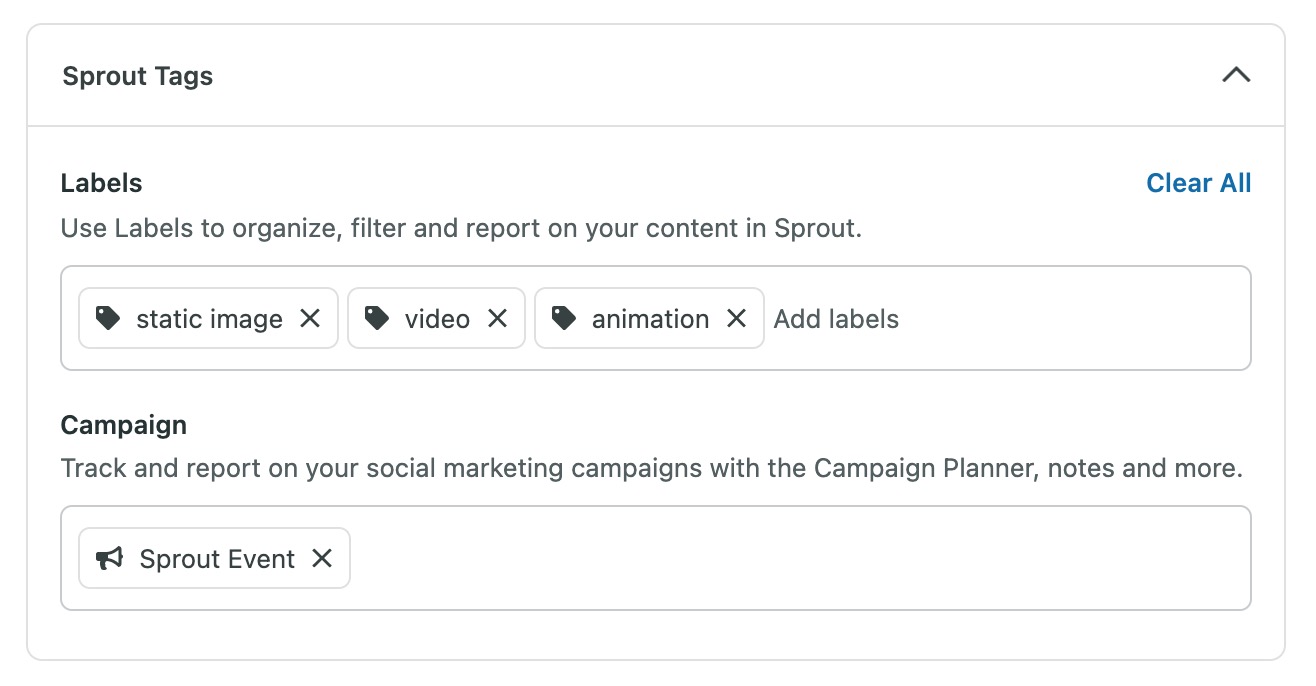Click the Sprout Tags header title
Screen dimensions: 1316x686
click(x=138, y=77)
